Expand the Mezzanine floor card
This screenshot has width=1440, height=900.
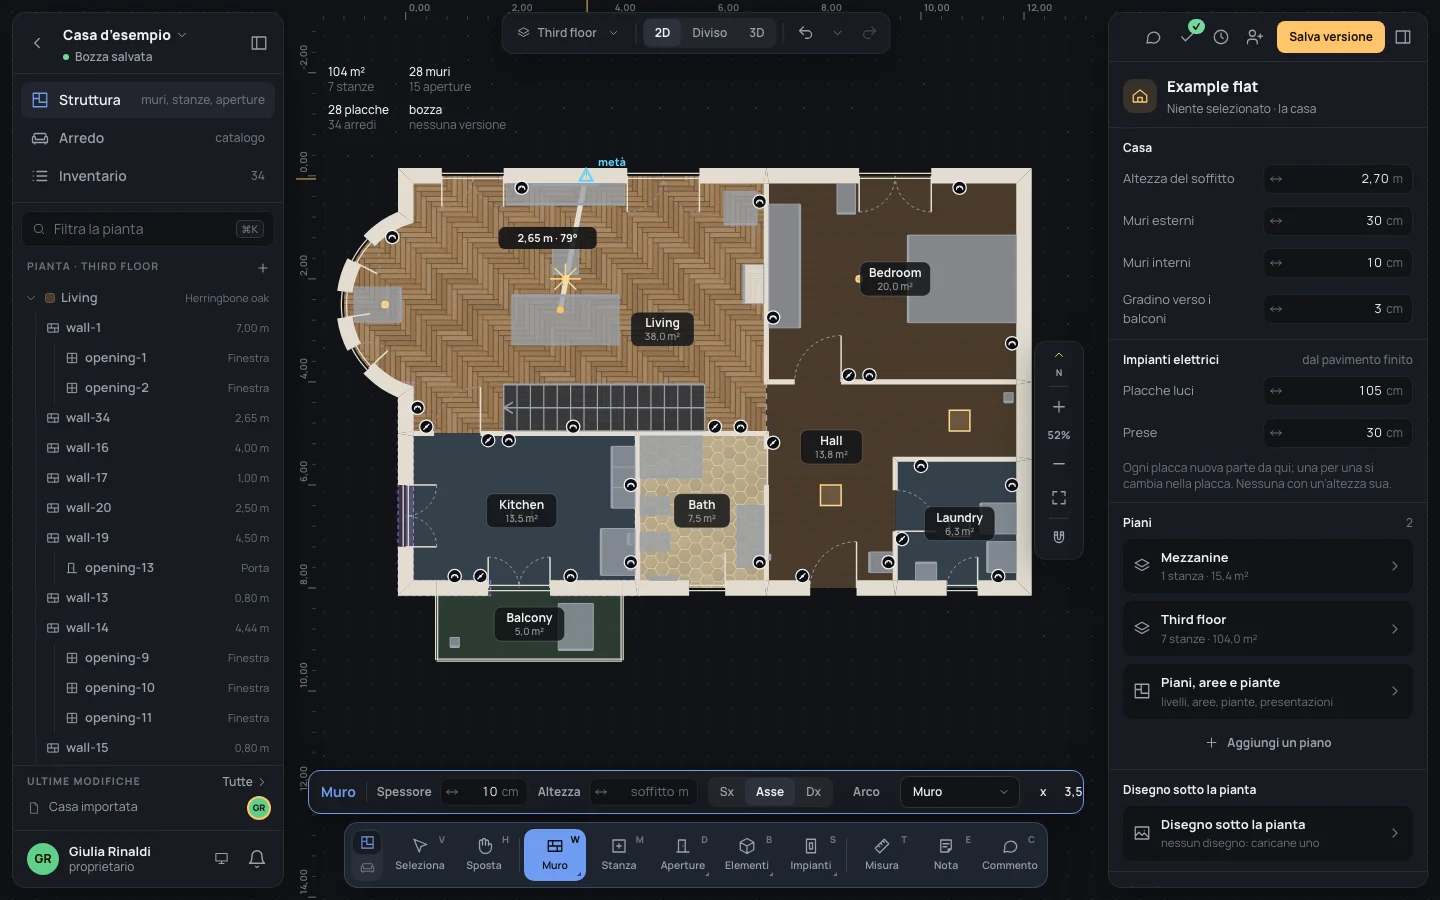coord(1267,566)
